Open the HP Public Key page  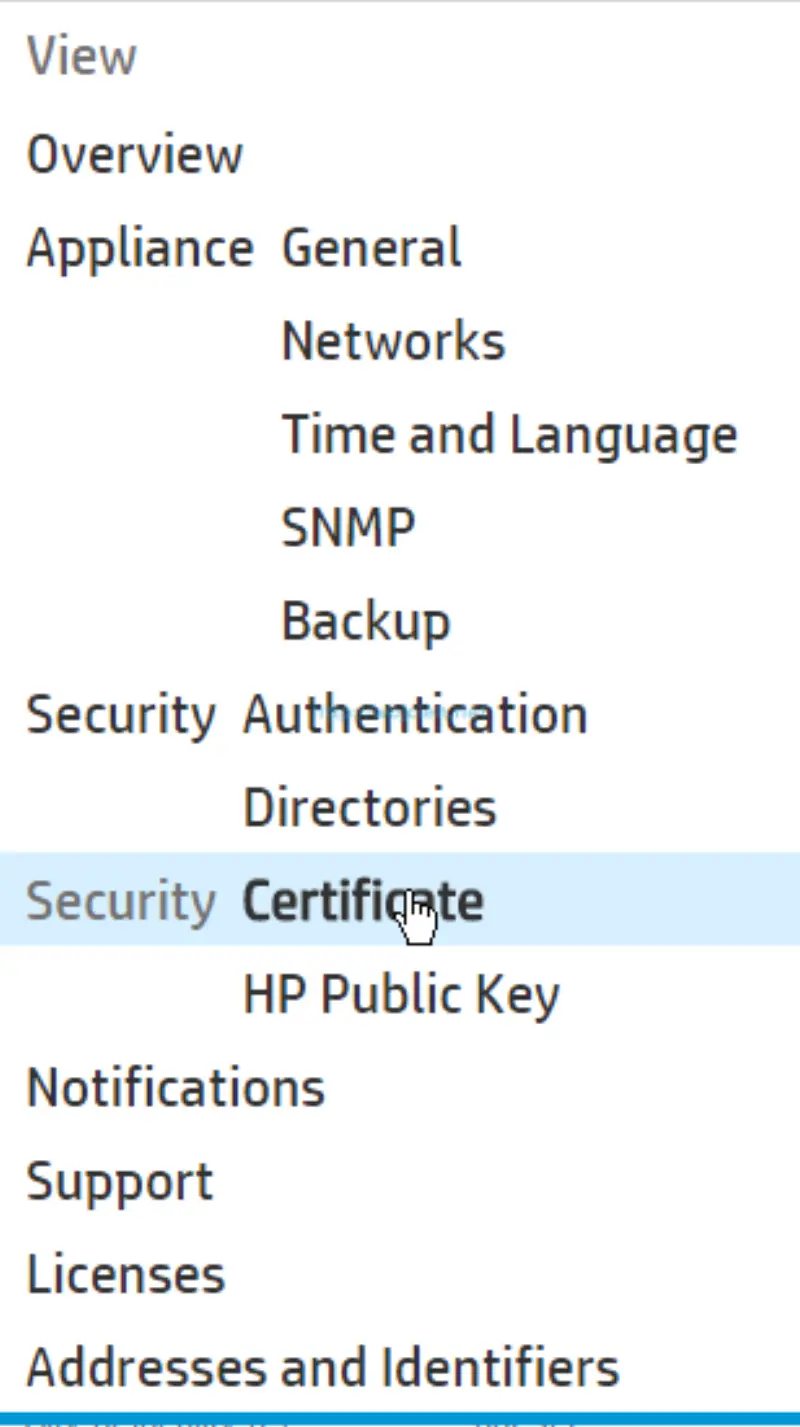pos(400,992)
